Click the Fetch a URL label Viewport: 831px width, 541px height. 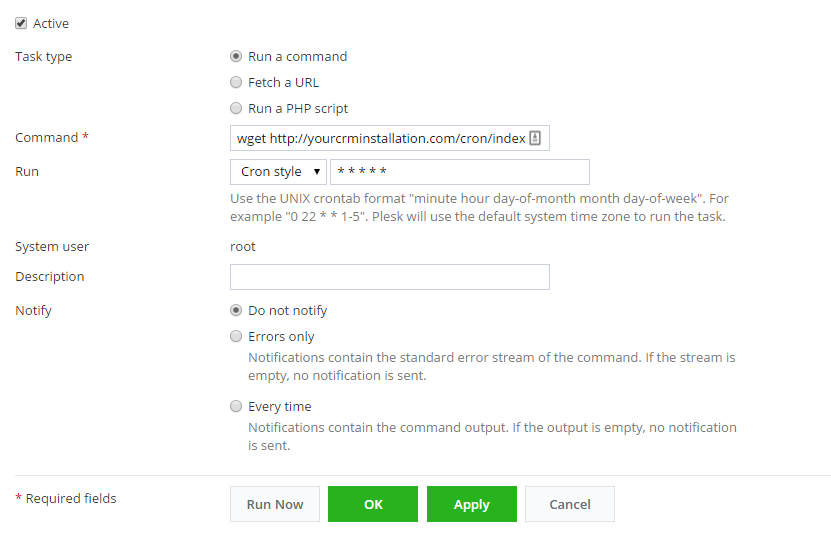coord(284,83)
